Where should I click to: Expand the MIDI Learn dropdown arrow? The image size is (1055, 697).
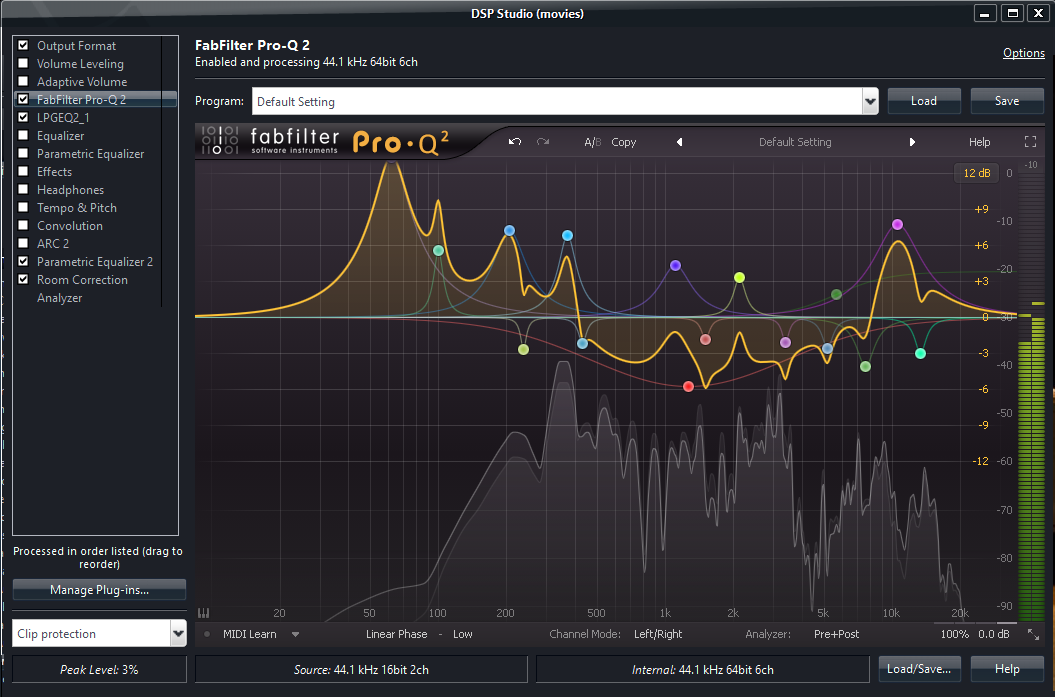coord(295,634)
